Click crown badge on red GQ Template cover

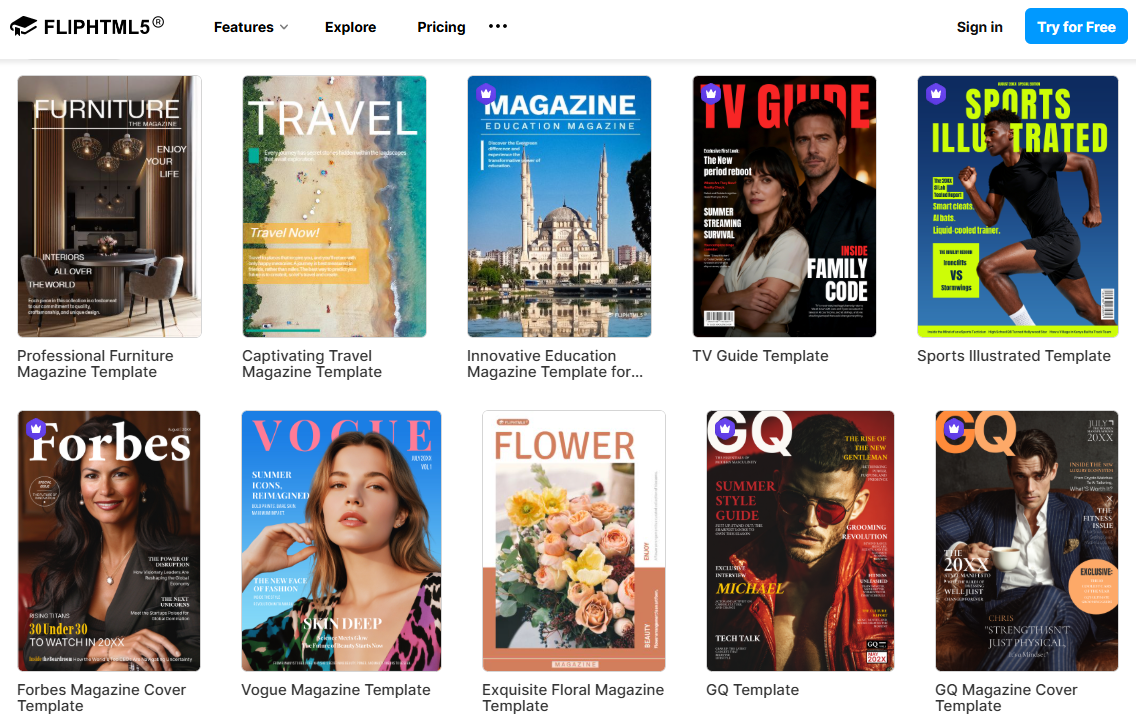pyautogui.click(x=725, y=428)
